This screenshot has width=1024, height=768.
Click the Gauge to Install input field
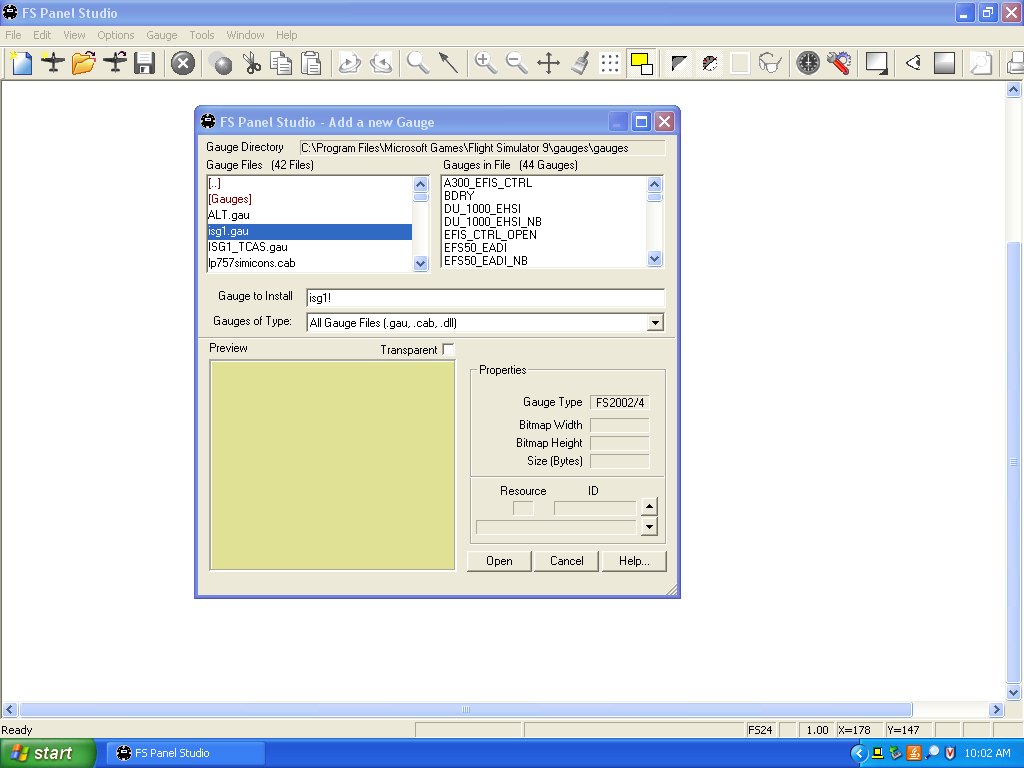(x=485, y=298)
